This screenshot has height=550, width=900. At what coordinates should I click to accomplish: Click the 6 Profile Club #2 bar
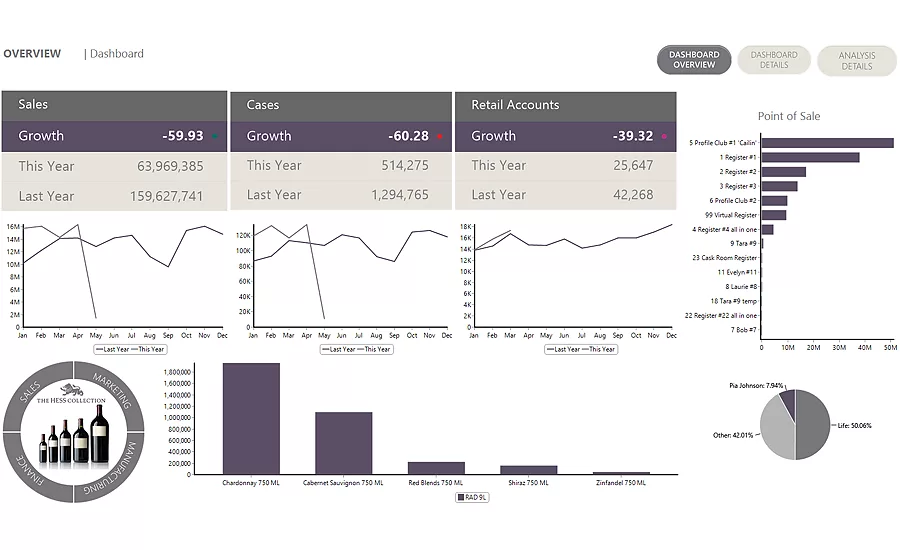[x=774, y=200]
